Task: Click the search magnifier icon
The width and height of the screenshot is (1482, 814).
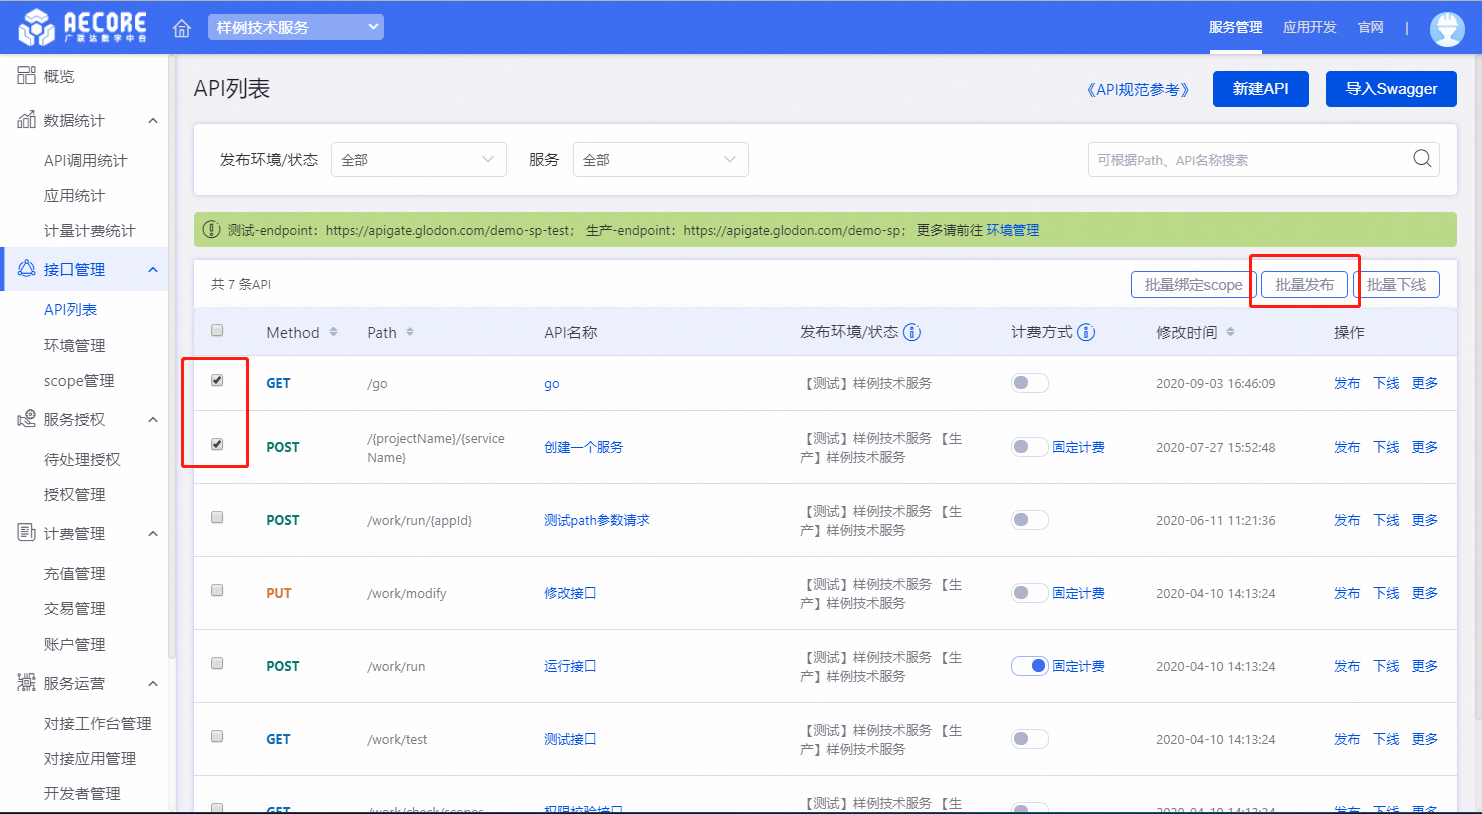Action: point(1421,159)
